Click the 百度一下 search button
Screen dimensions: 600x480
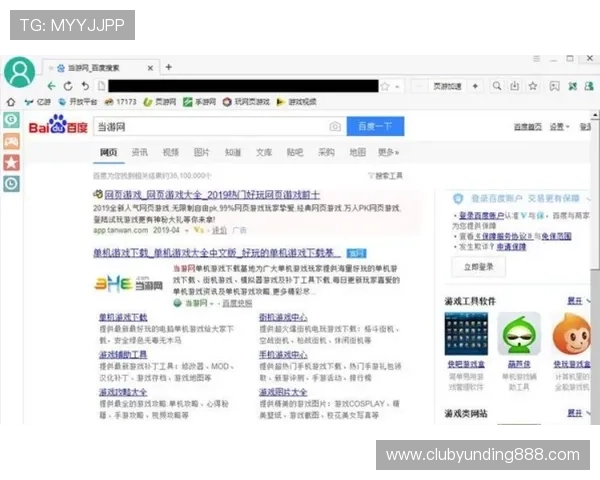tap(375, 126)
